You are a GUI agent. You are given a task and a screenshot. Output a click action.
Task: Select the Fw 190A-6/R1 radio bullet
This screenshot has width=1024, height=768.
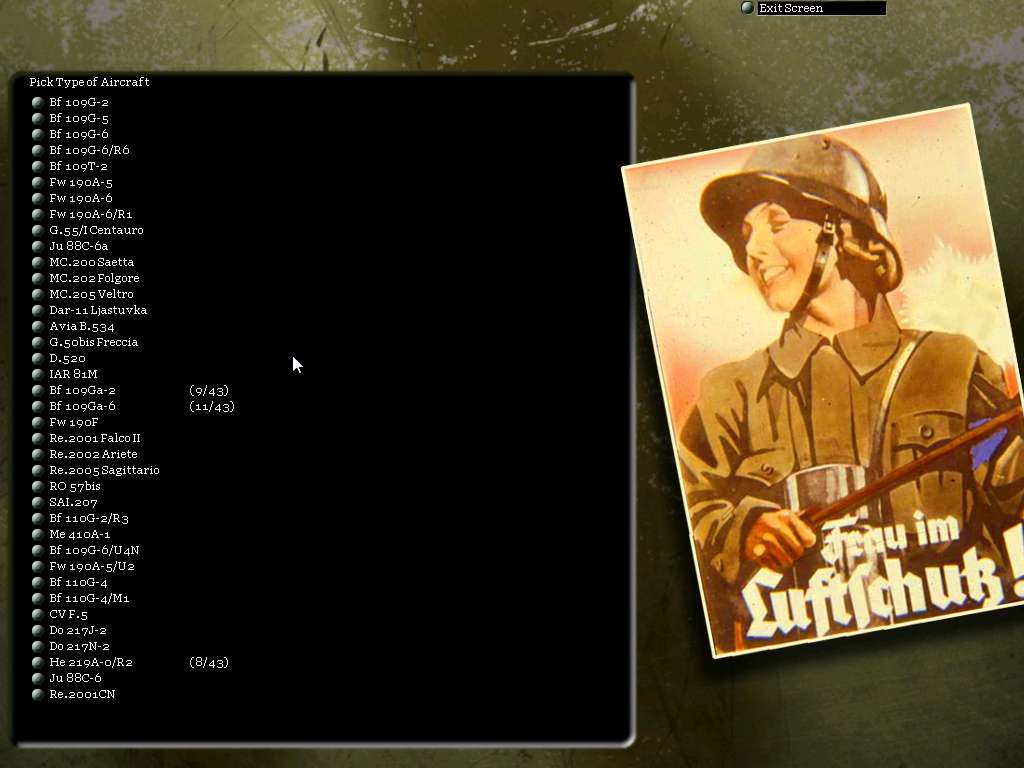click(38, 214)
